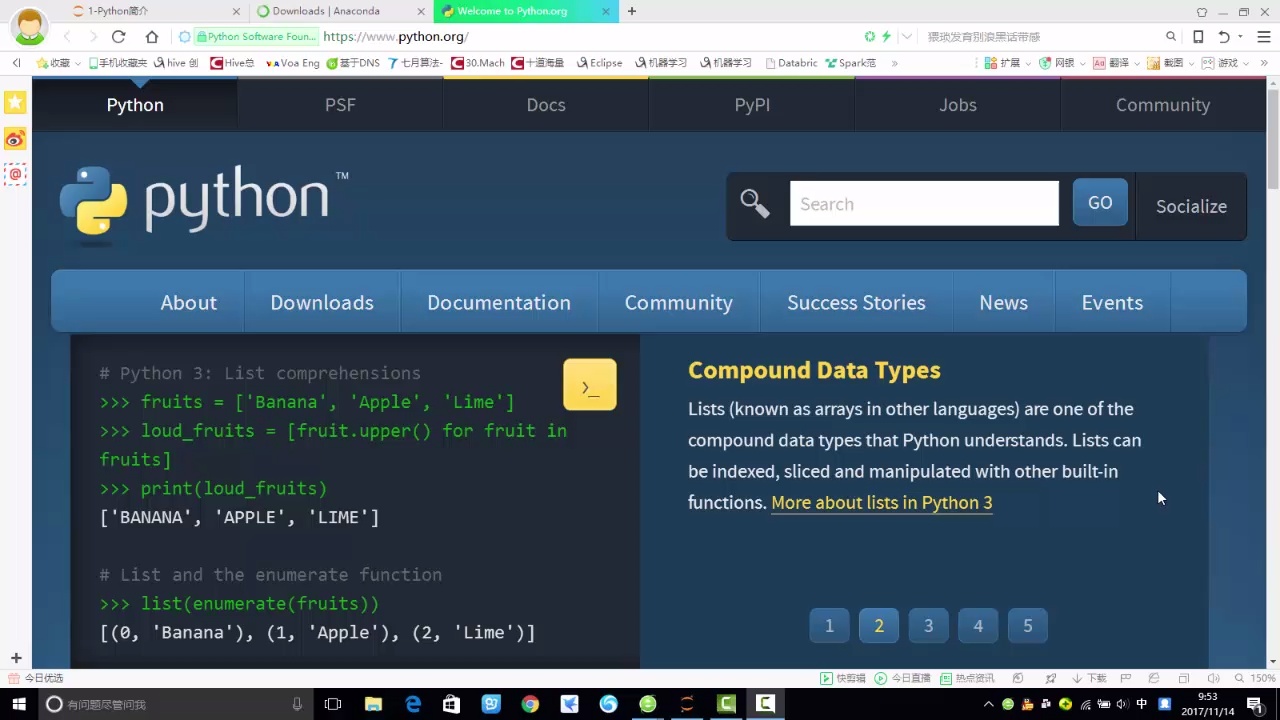Open the PyPI top navigation tab
Screen dimensions: 1280x720
coord(752,105)
